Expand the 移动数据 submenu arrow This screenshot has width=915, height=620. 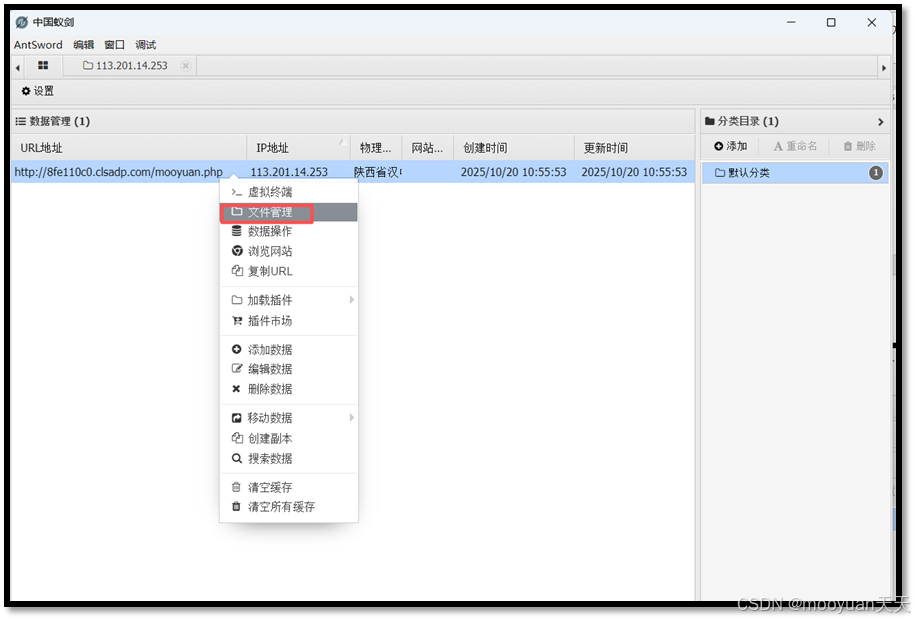point(351,418)
